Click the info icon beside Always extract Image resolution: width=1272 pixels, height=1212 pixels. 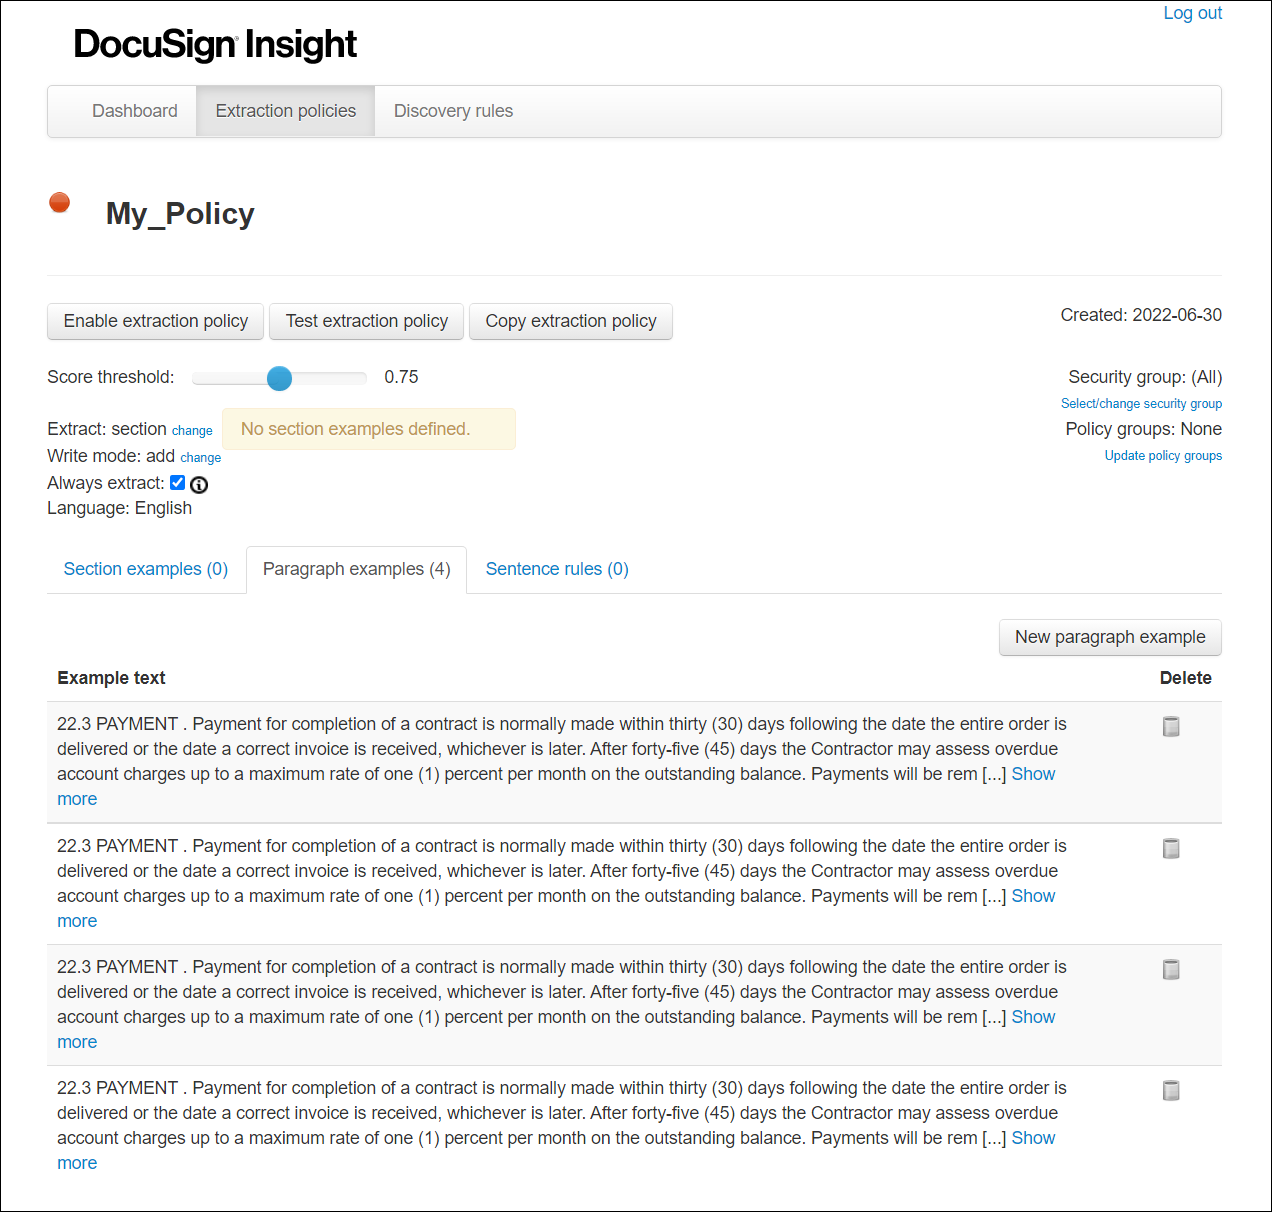[199, 485]
